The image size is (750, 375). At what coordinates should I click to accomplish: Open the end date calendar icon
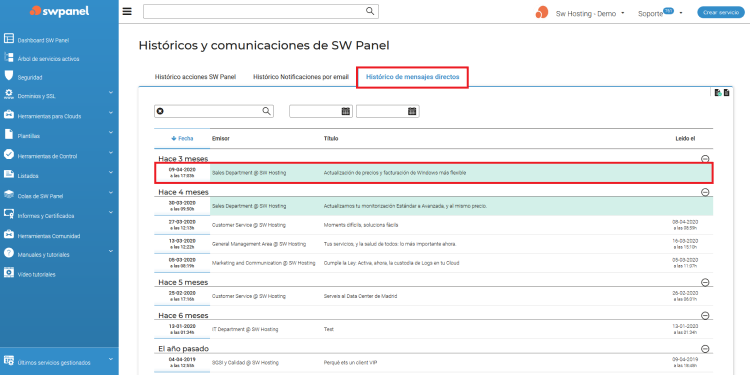pyautogui.click(x=412, y=111)
